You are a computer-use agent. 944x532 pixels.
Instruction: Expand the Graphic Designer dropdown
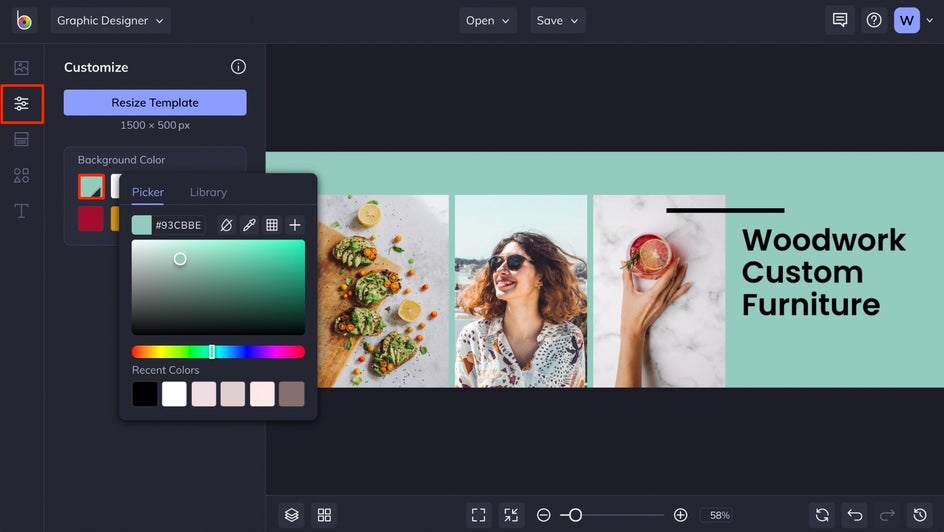pyautogui.click(x=110, y=21)
